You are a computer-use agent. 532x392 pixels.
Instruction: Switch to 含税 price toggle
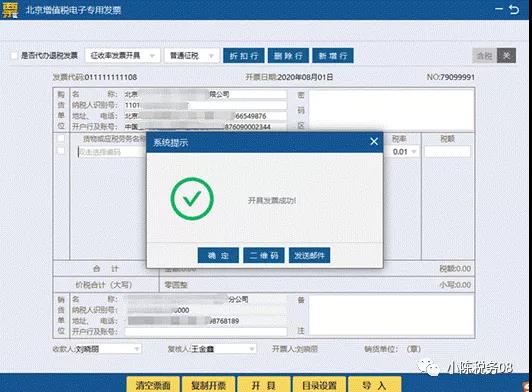click(x=484, y=56)
